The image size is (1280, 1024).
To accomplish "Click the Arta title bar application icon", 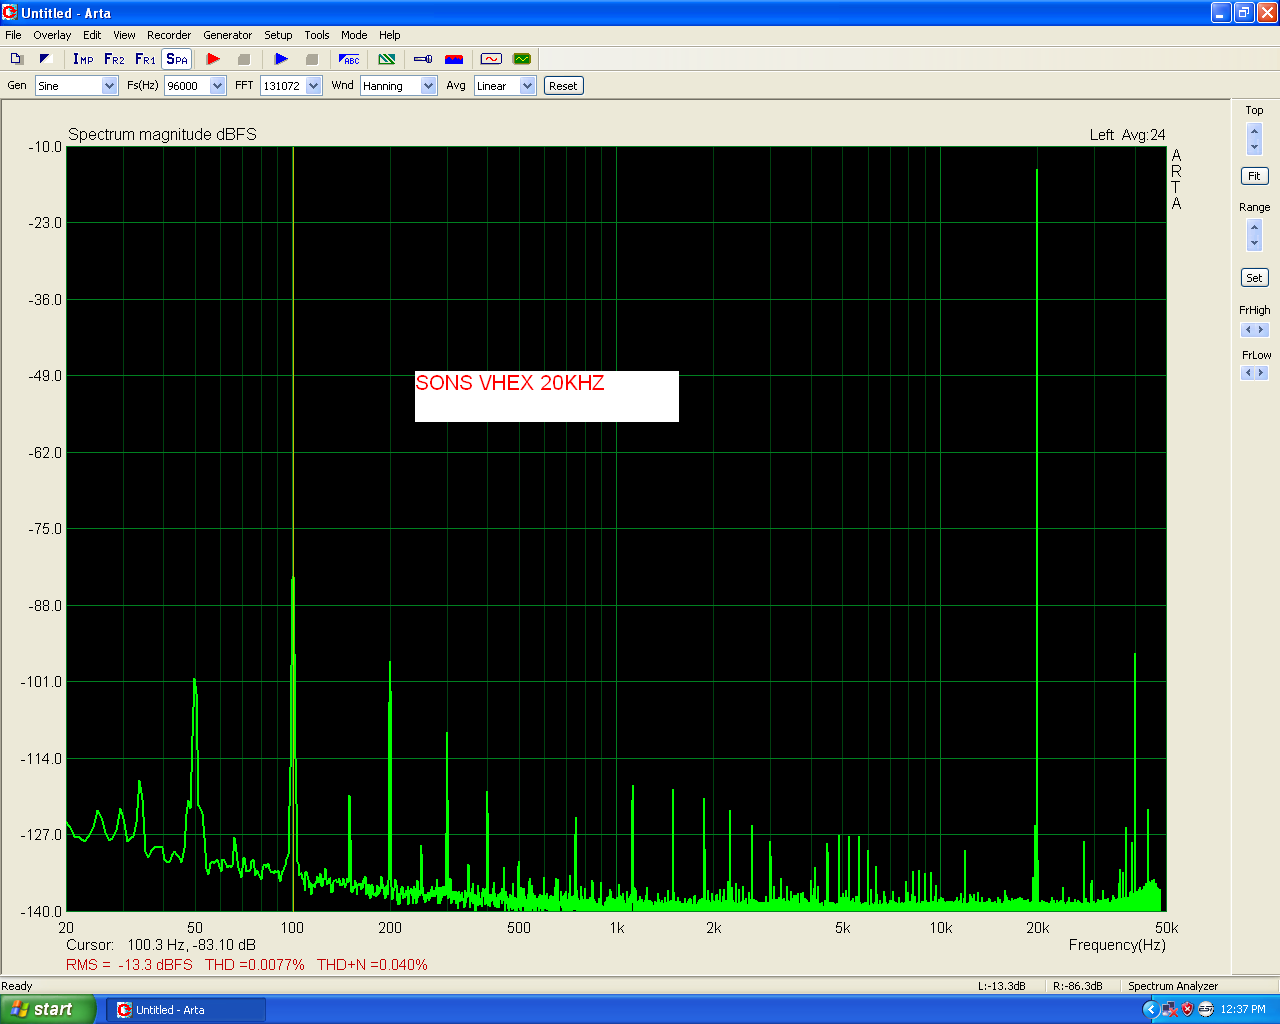I will point(10,13).
